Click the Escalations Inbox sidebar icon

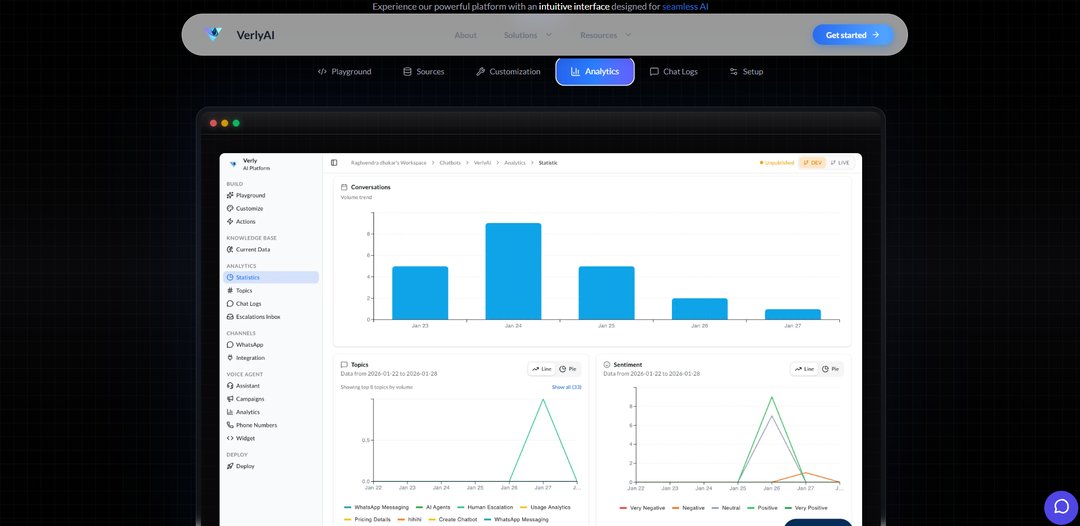[230, 317]
